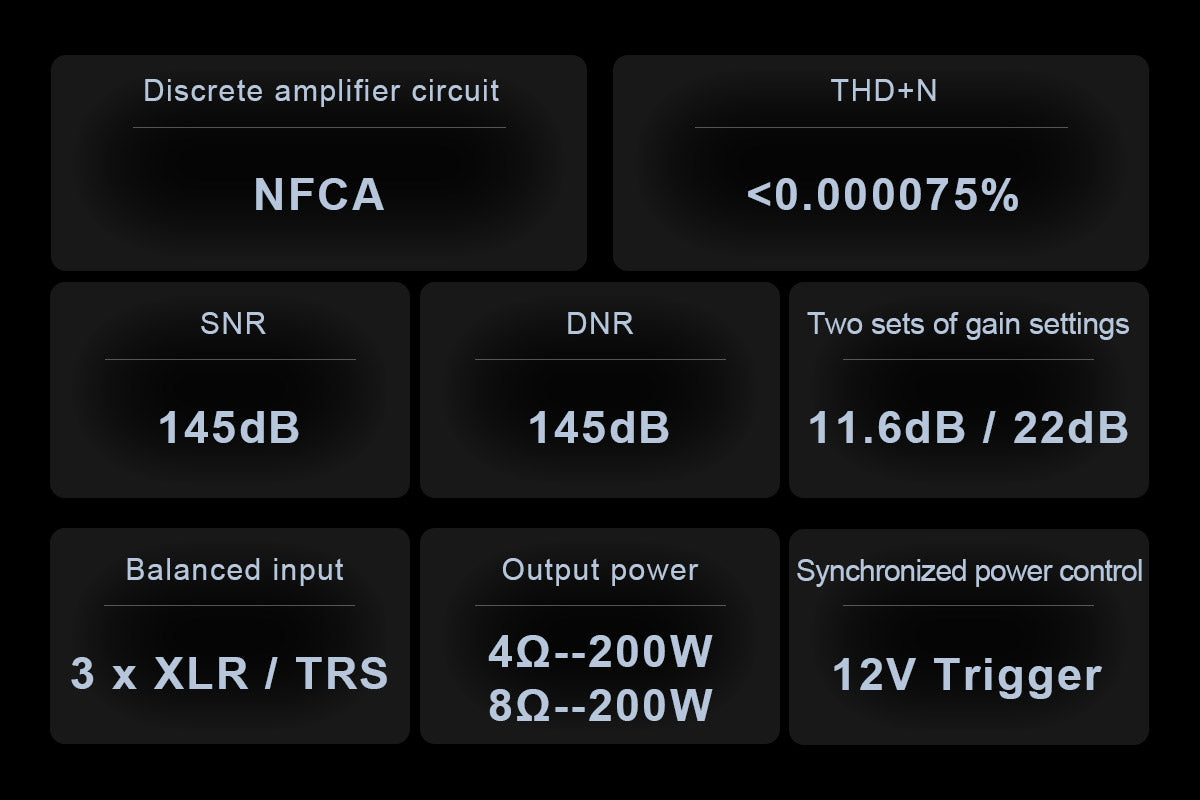
Task: Click the "Synchronized power control" heading
Action: point(969,571)
